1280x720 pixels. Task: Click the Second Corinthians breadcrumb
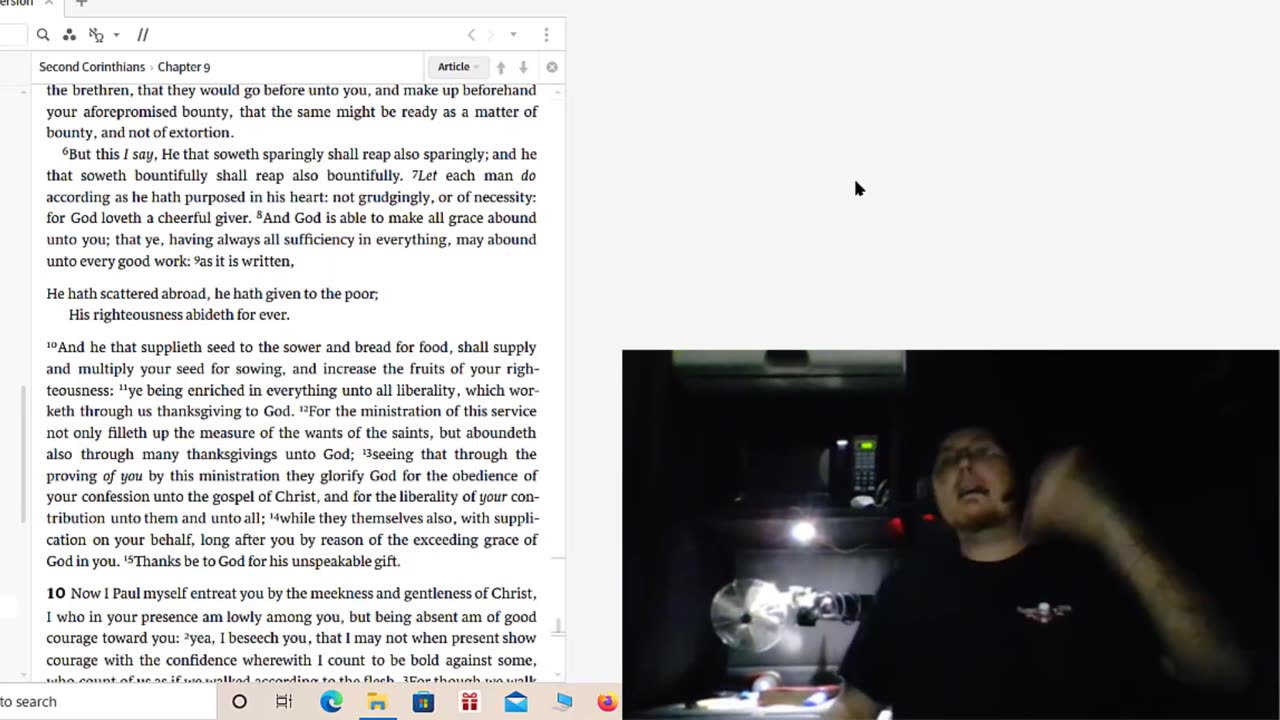click(92, 67)
